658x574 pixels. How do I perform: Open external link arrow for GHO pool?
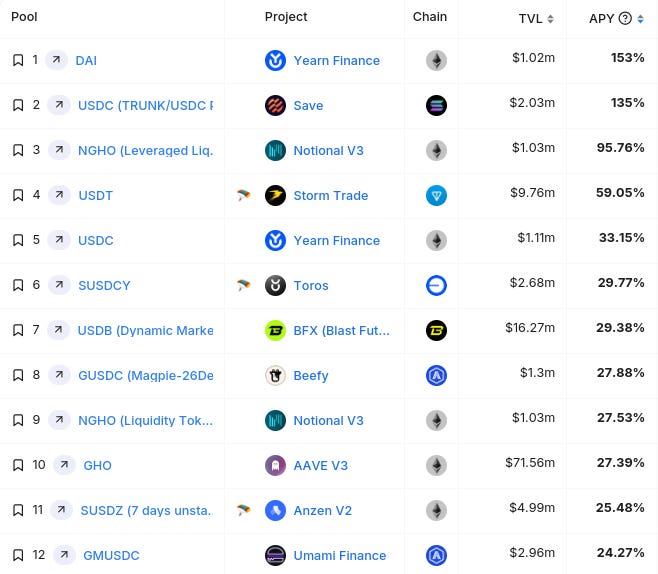point(64,465)
